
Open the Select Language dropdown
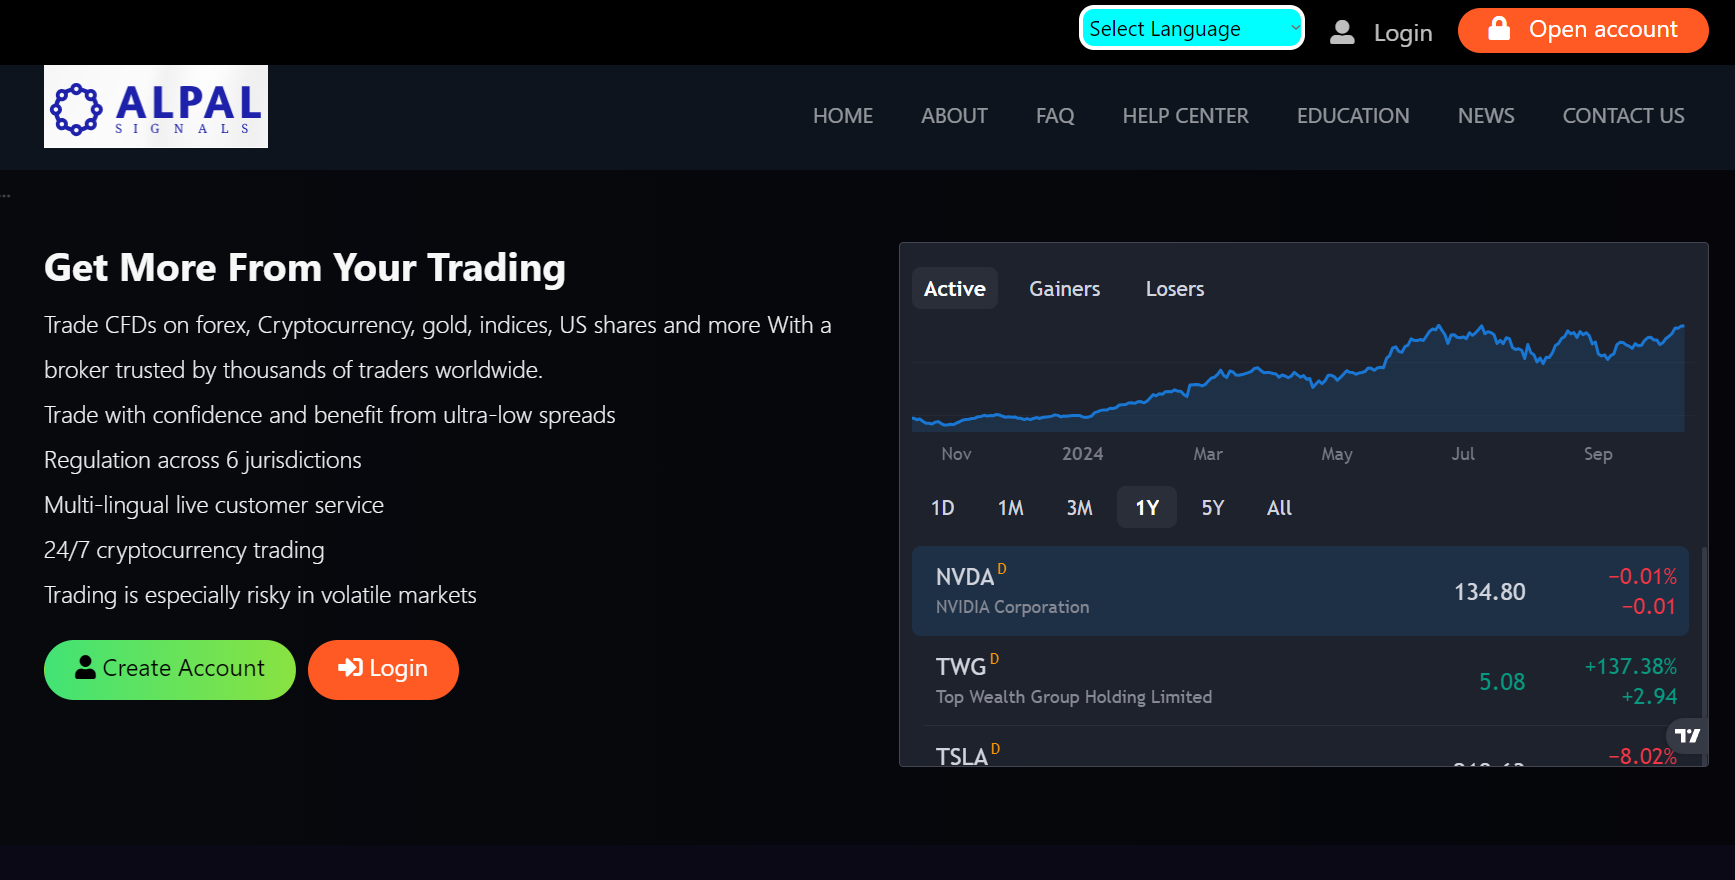click(1191, 29)
